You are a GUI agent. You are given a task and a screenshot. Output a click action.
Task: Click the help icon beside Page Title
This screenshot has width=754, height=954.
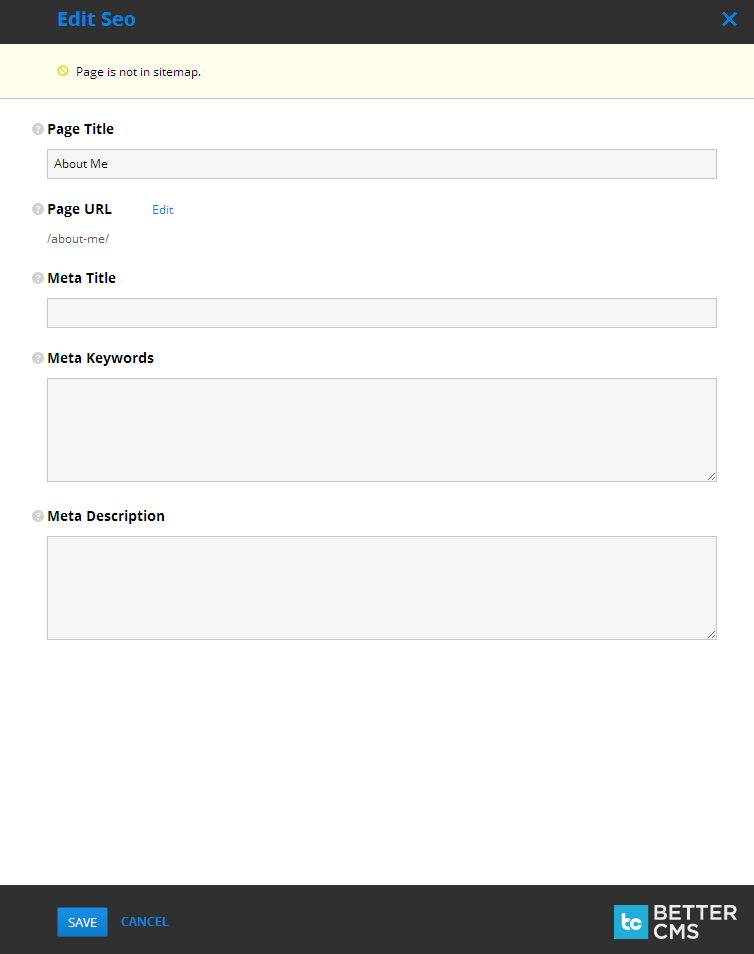pyautogui.click(x=38, y=129)
